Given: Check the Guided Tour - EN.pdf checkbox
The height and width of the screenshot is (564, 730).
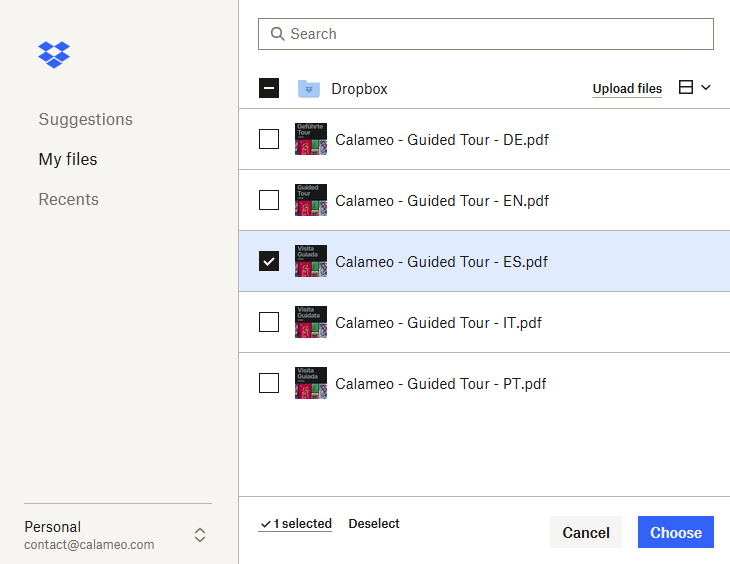Looking at the screenshot, I should [269, 200].
